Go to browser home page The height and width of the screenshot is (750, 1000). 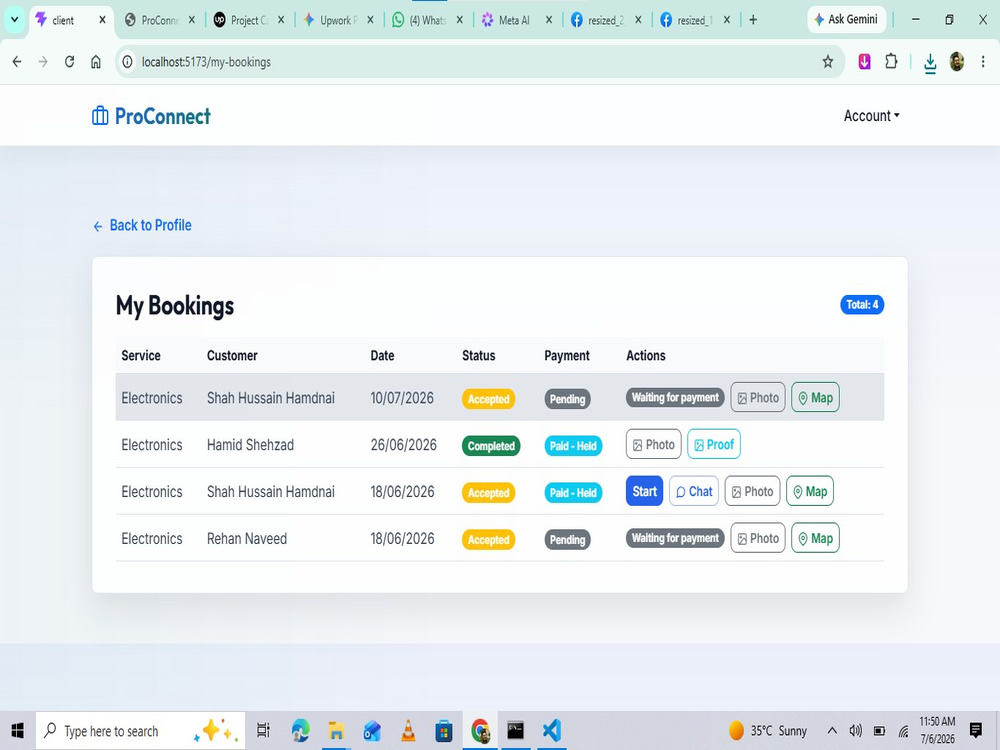click(96, 62)
